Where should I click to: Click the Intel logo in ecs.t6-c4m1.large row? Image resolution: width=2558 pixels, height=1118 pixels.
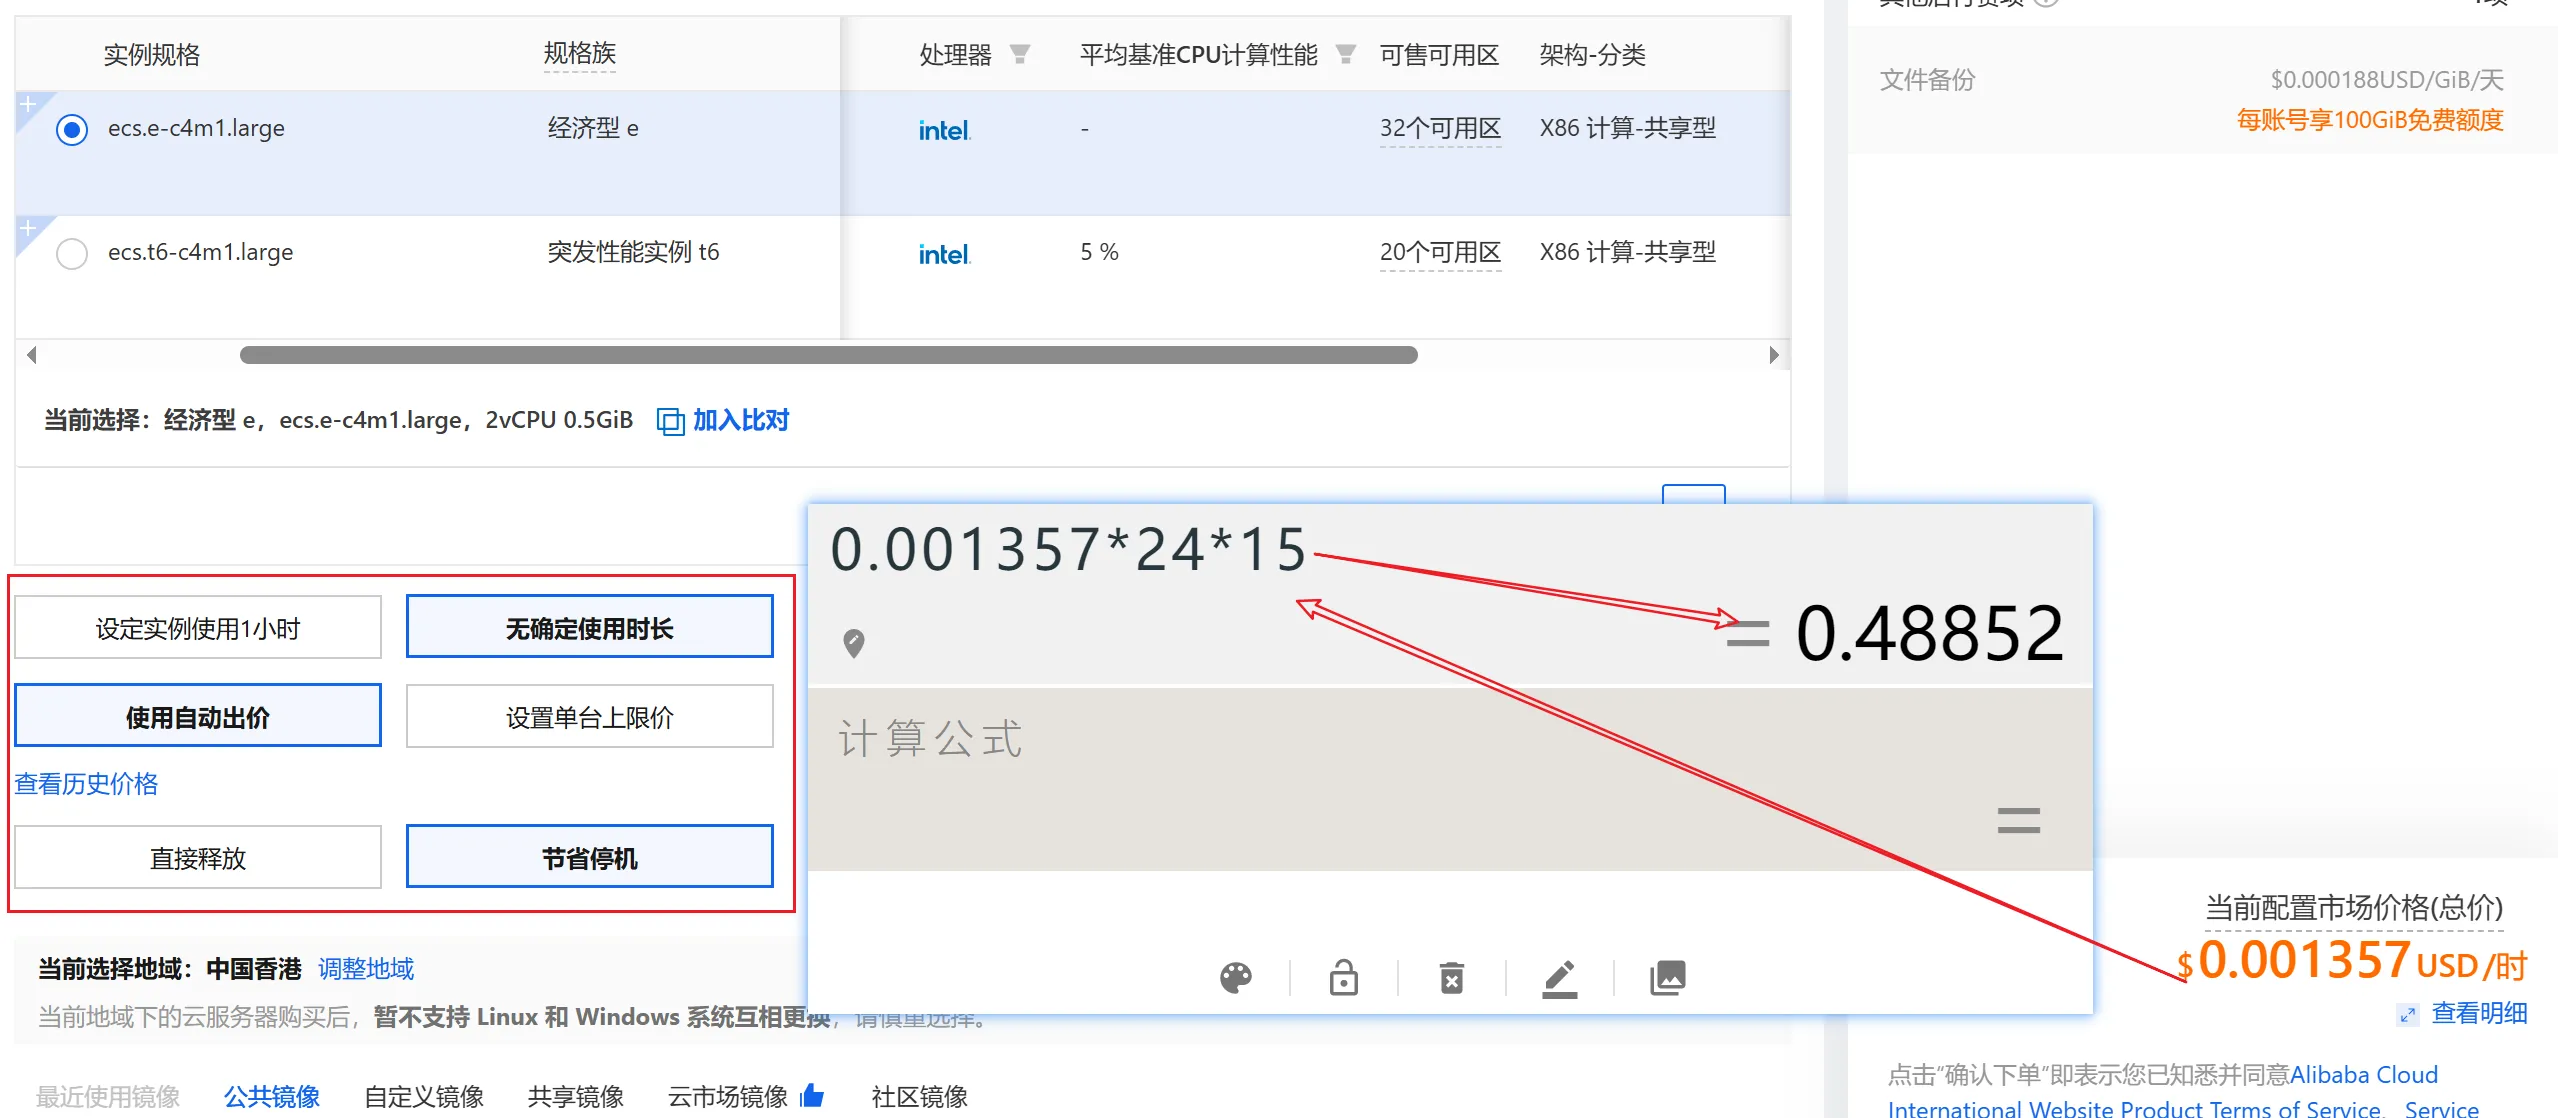click(x=945, y=255)
